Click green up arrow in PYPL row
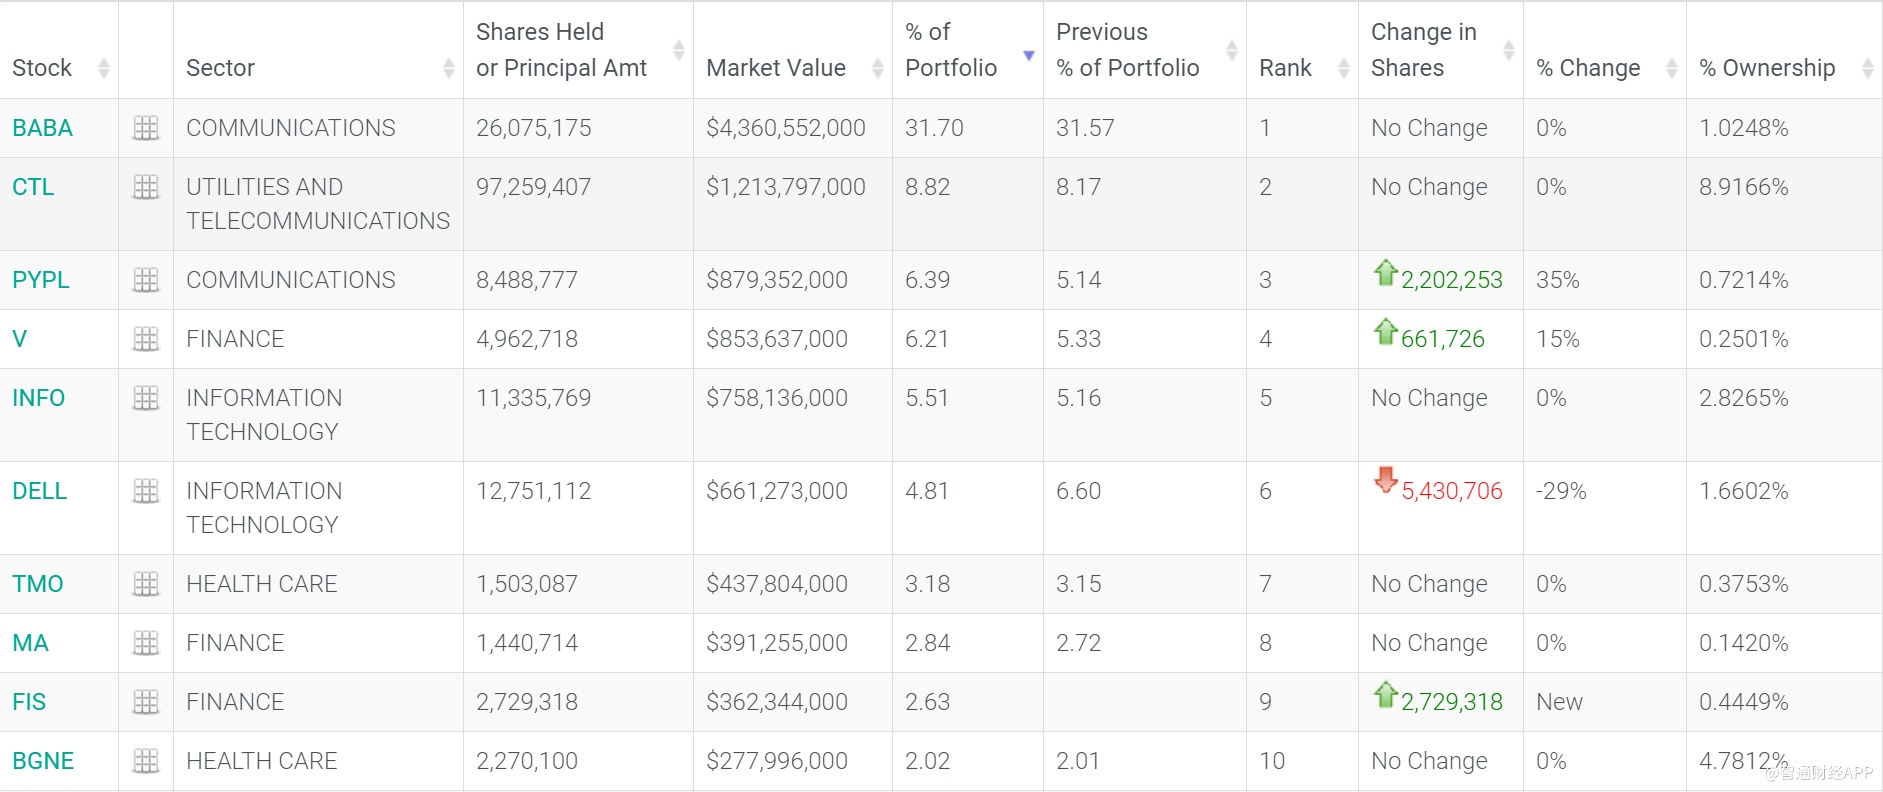 click(x=1385, y=272)
